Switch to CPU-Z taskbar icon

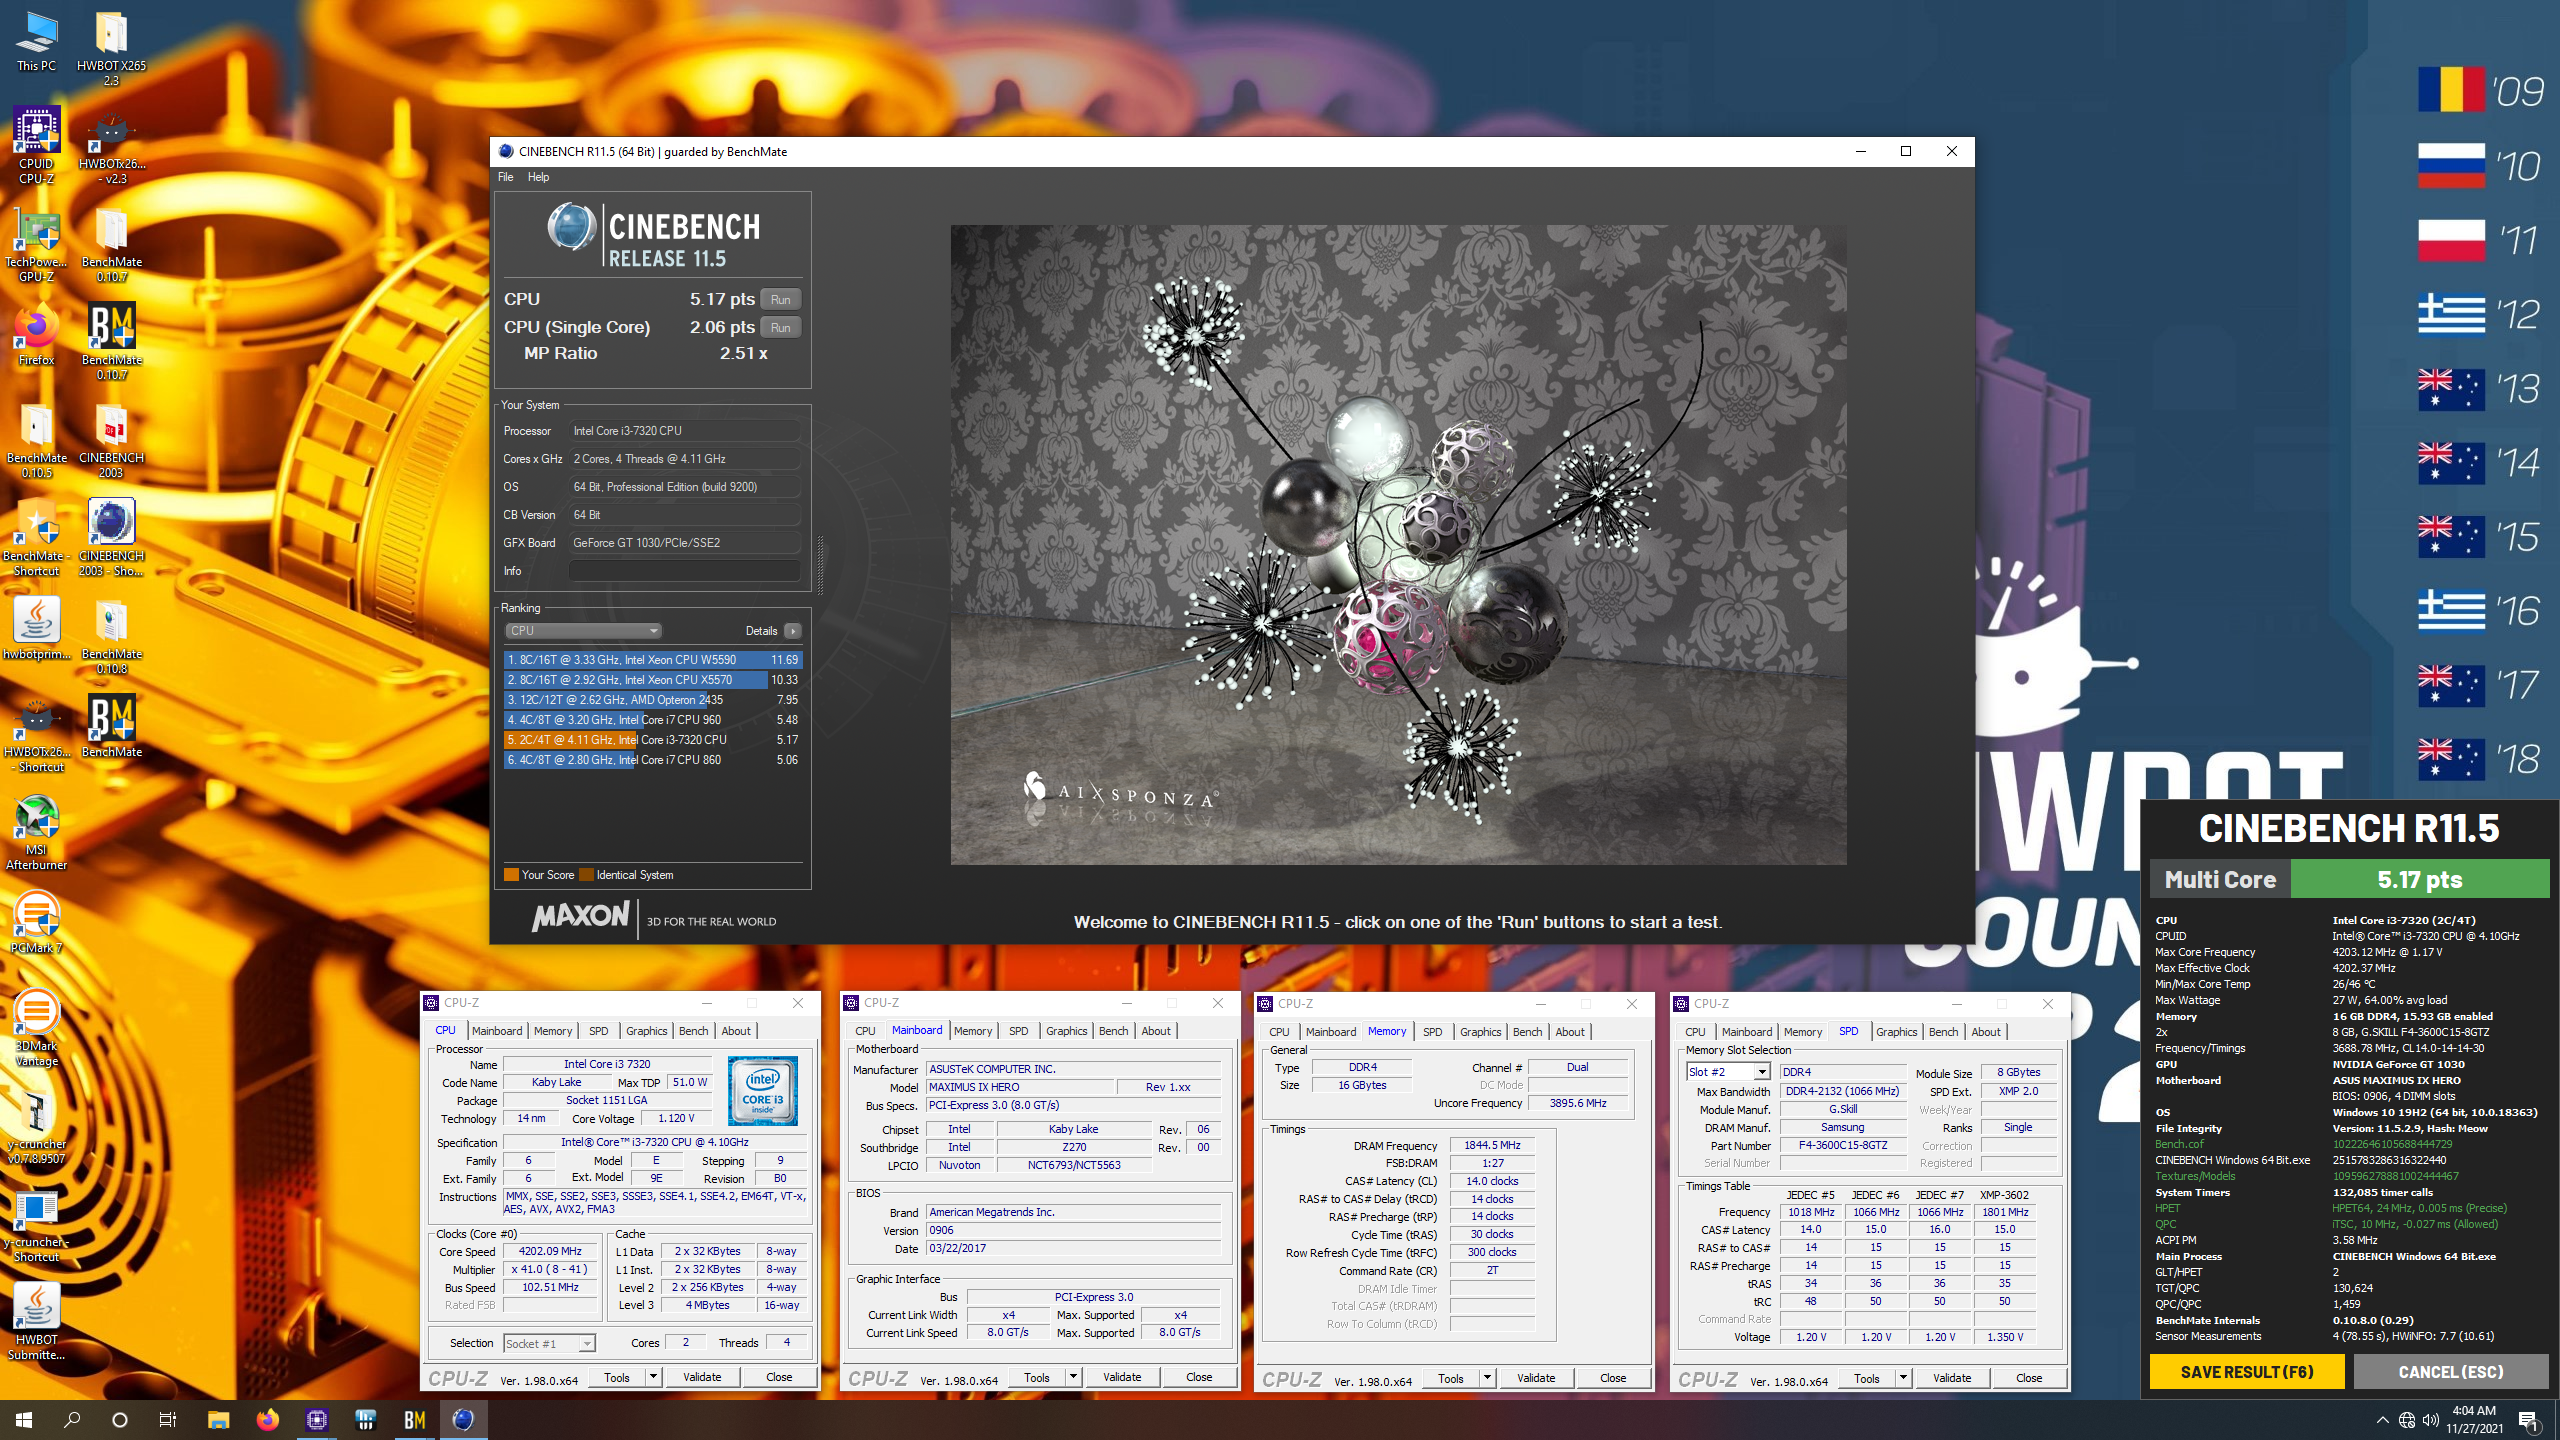pos(316,1419)
